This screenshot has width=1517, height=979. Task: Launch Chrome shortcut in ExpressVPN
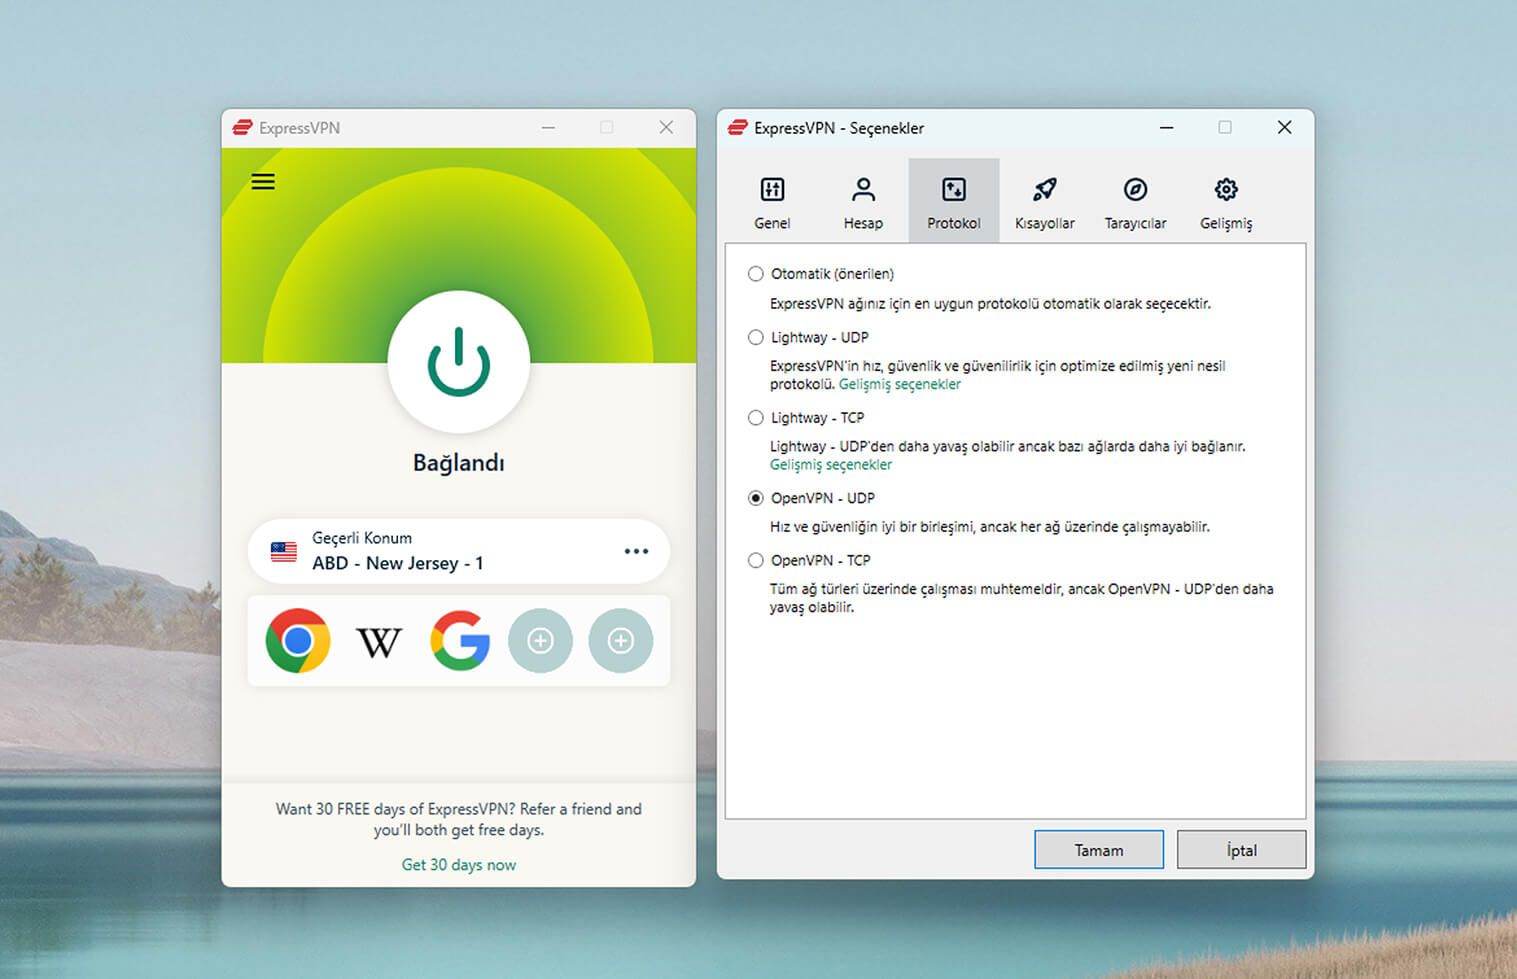(298, 640)
